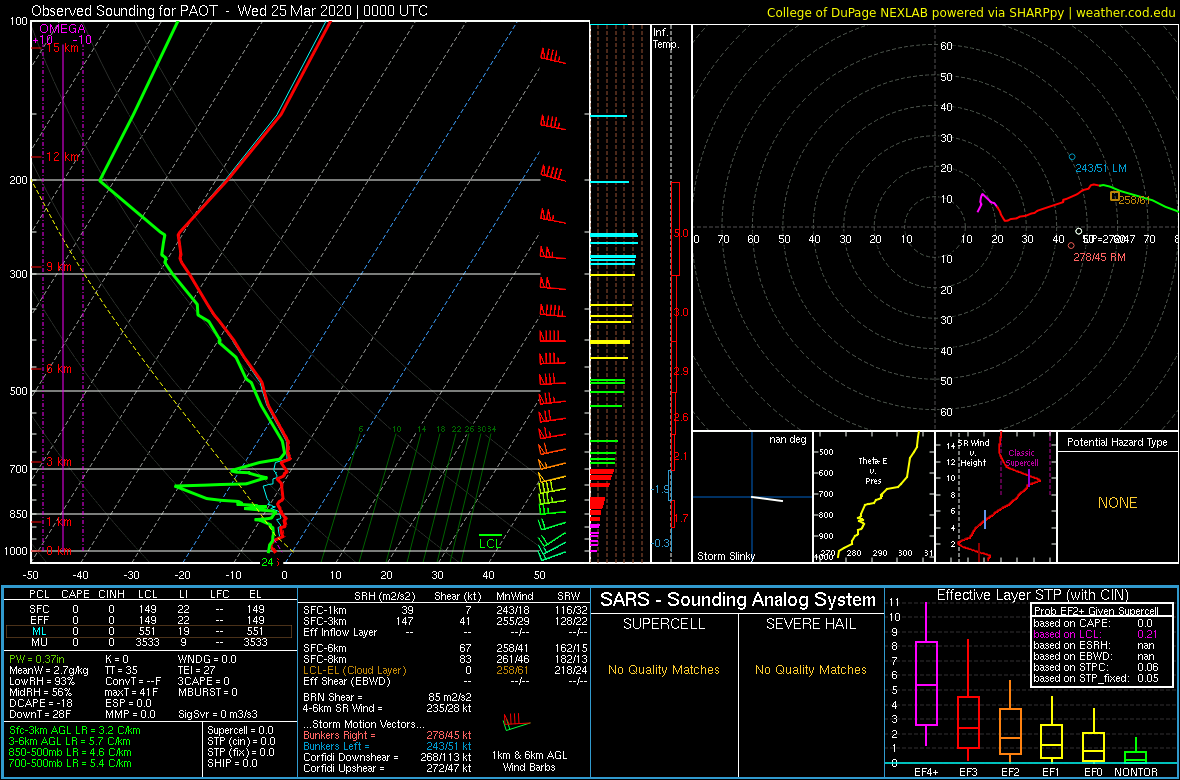
Task: Select the SFC-6km kinematics row
Action: (x=446, y=647)
